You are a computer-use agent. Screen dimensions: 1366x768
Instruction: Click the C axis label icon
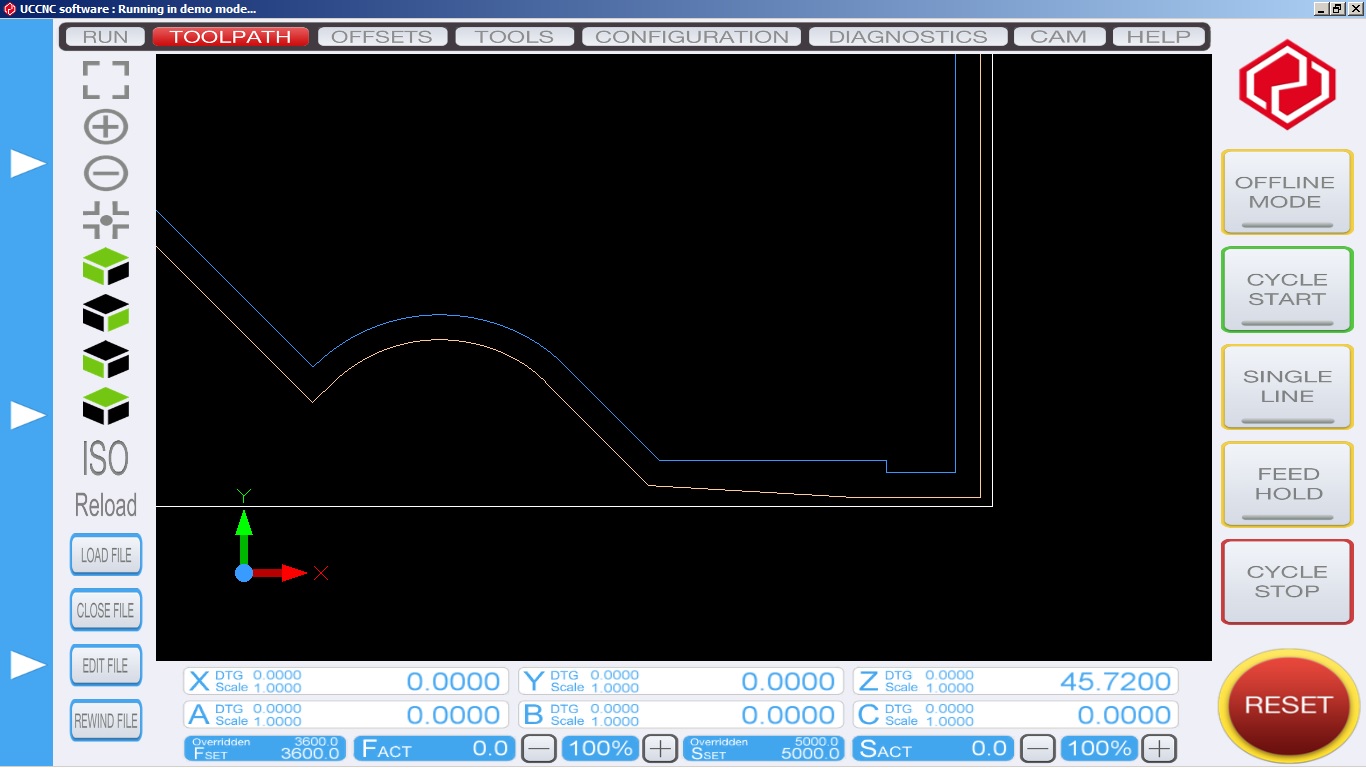coord(868,715)
